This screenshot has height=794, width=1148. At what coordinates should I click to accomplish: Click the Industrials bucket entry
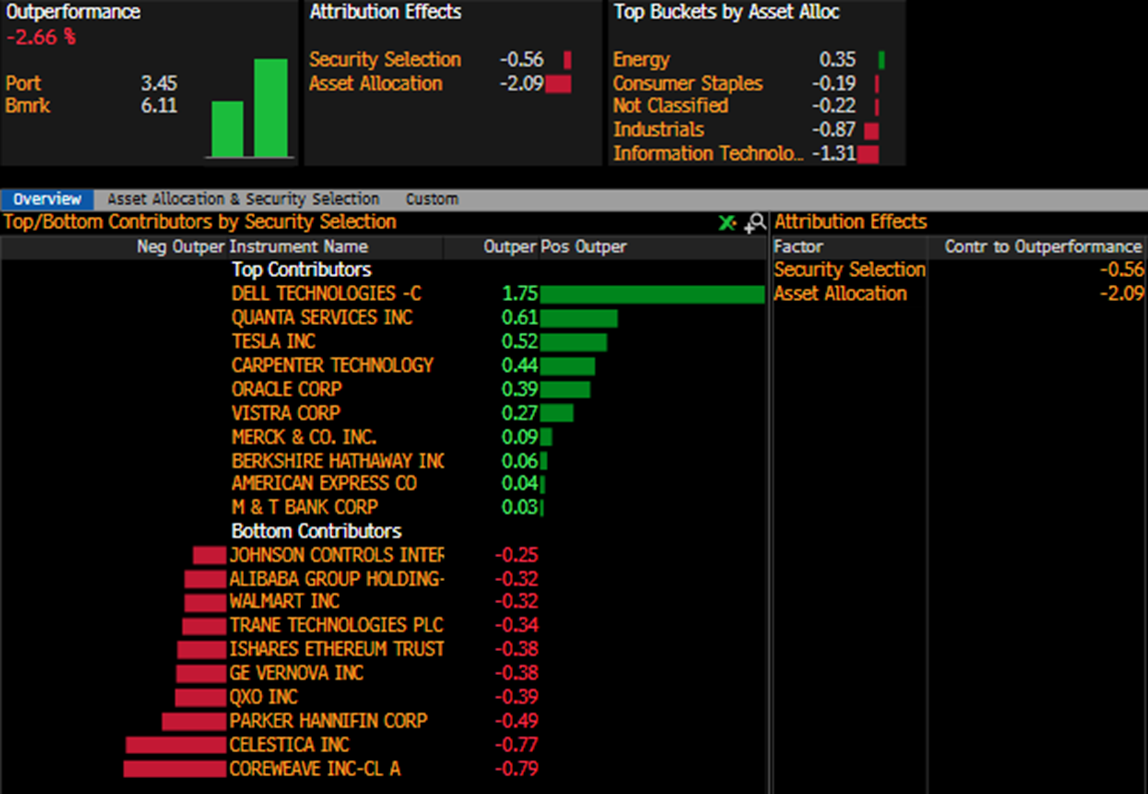[658, 130]
